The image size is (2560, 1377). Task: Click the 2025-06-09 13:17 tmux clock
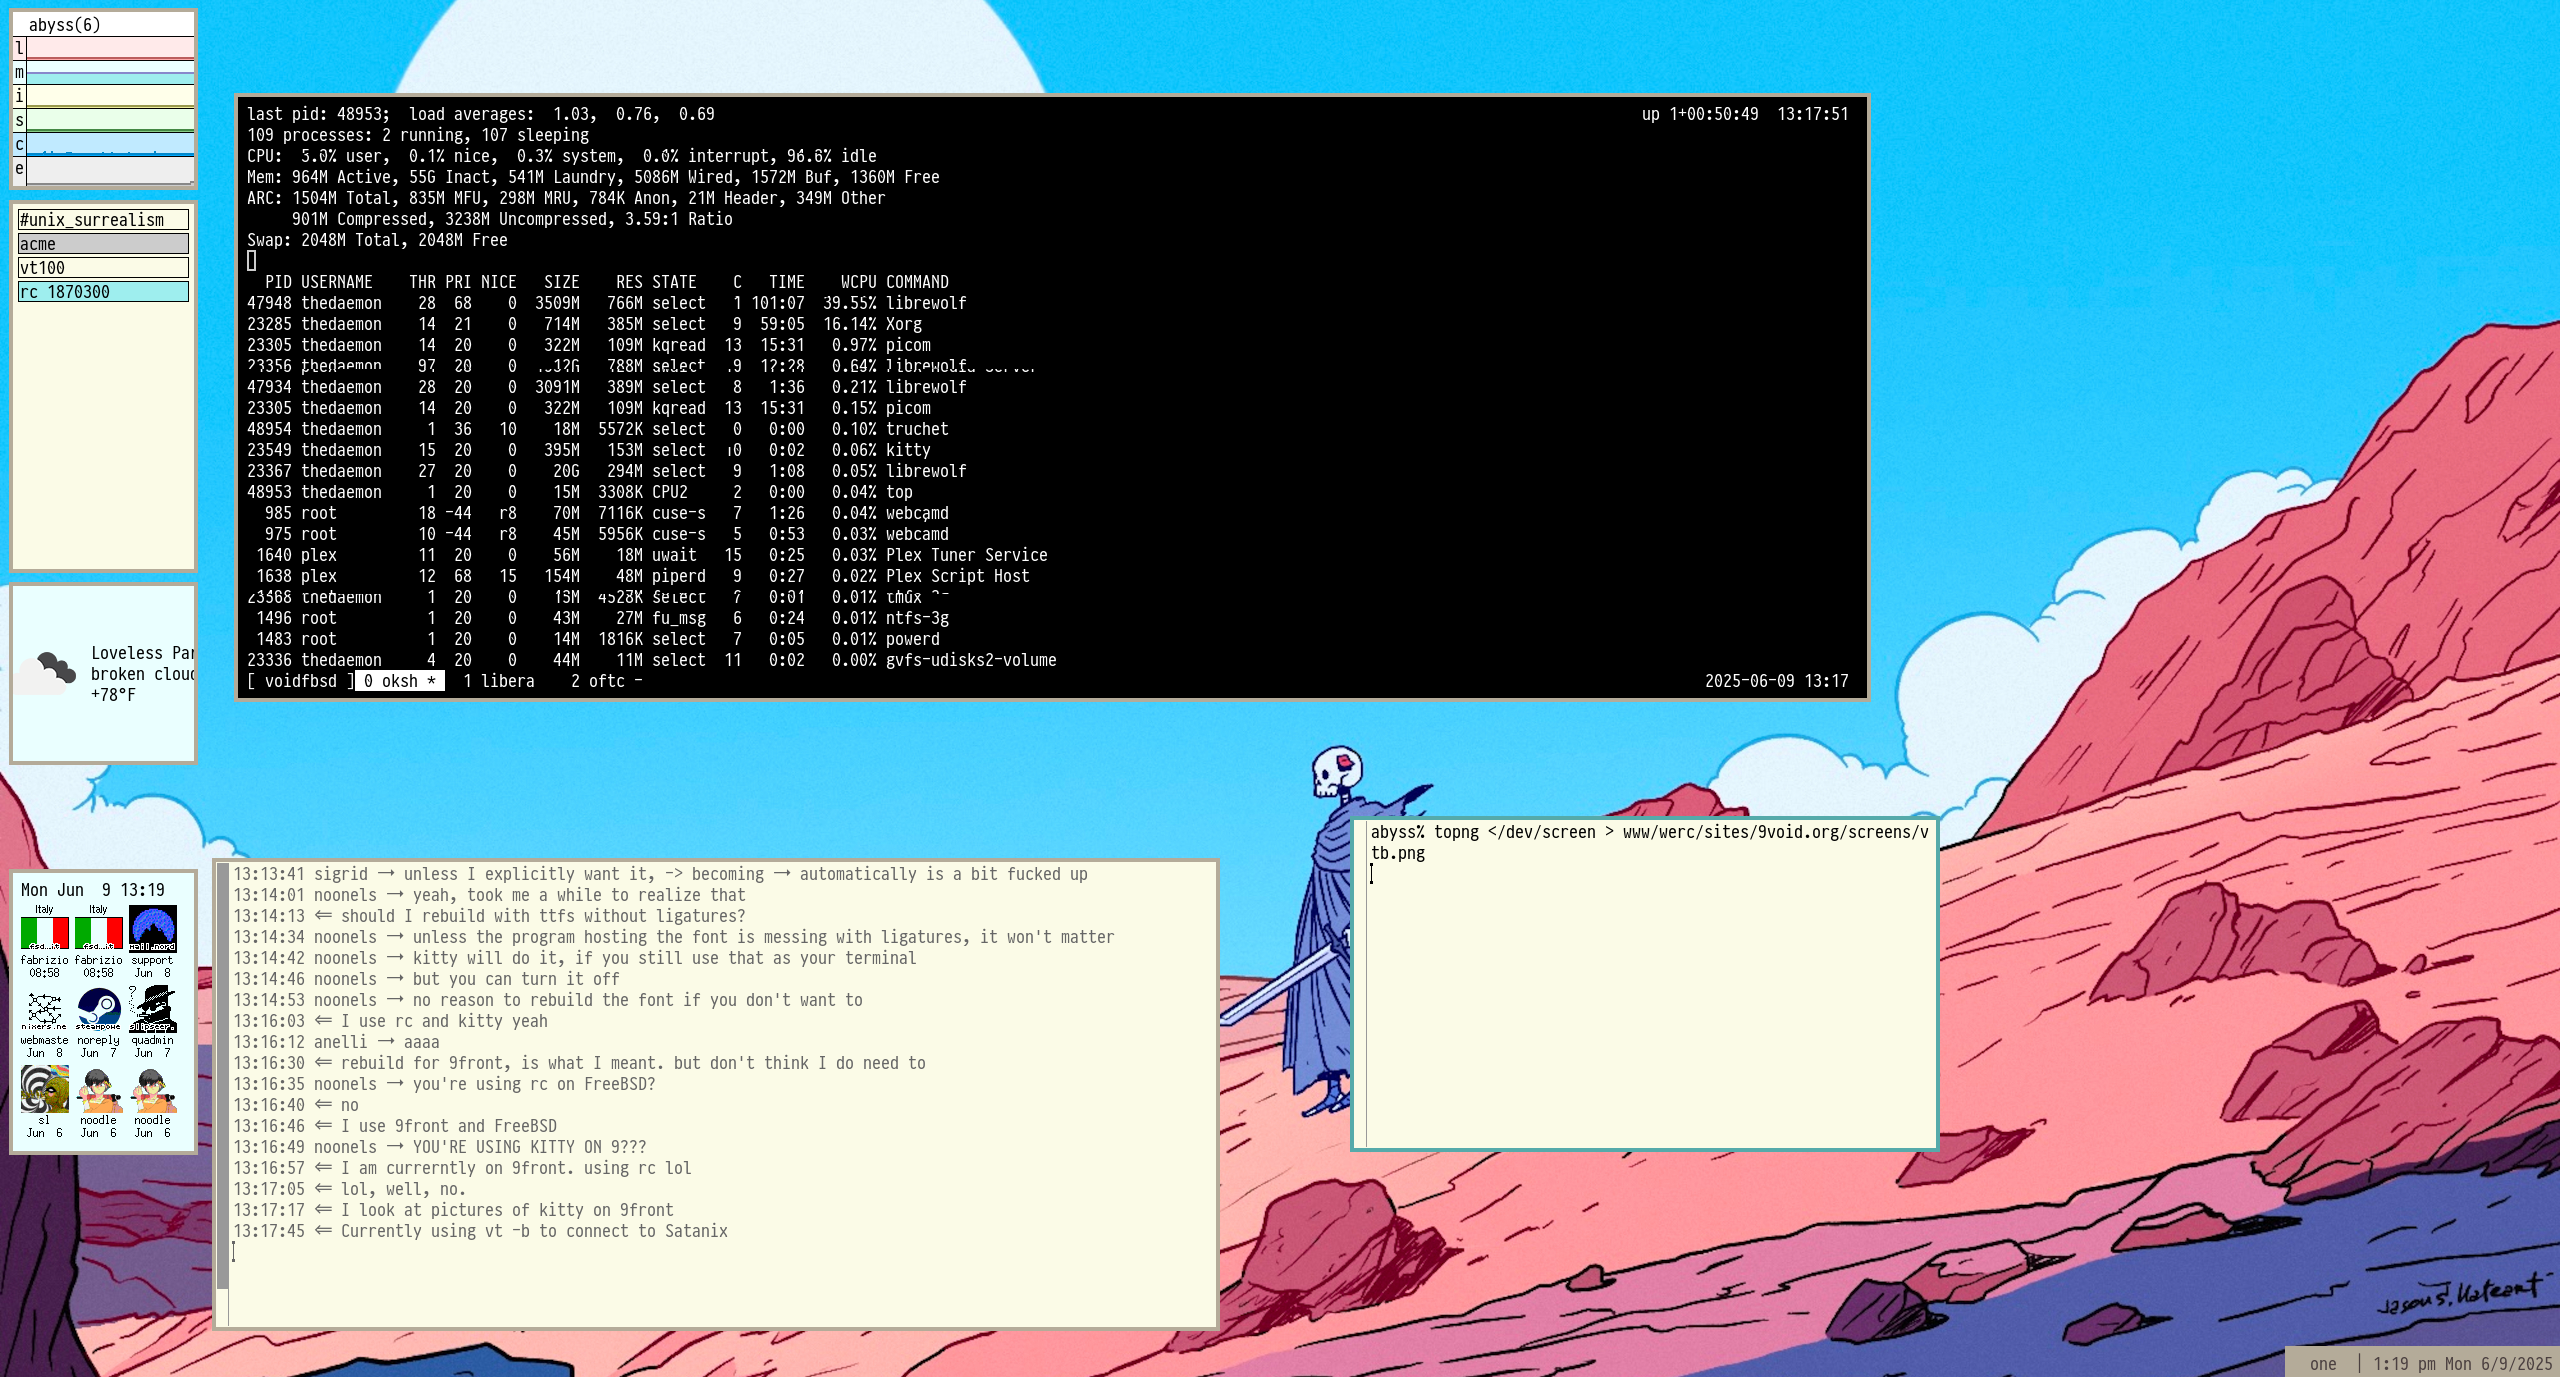tap(1776, 681)
